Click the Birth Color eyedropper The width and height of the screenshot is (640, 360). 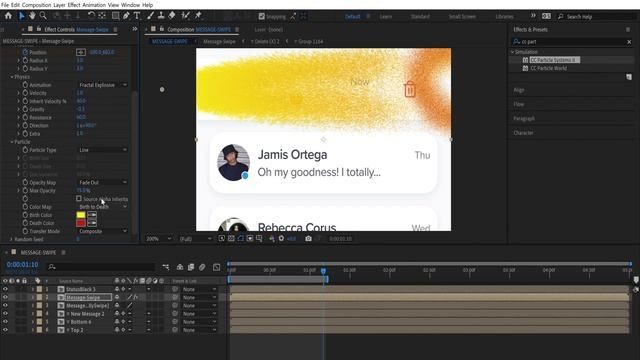click(x=92, y=215)
